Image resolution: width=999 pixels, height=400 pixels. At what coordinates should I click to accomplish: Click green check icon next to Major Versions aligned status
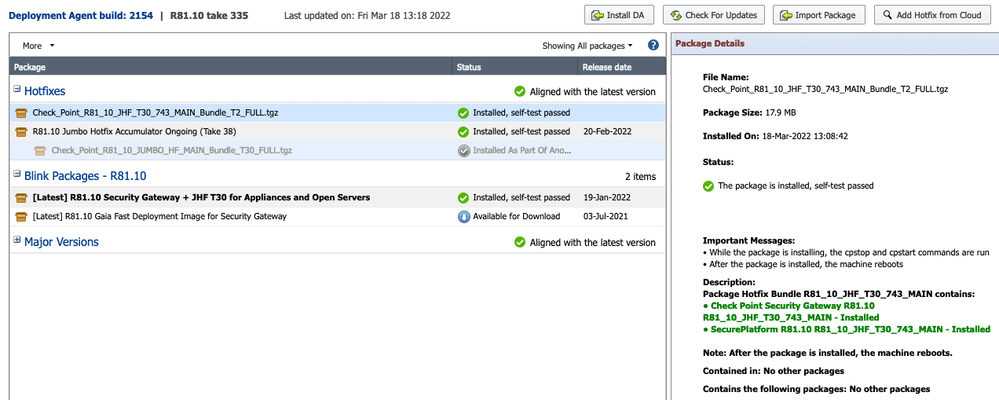(x=520, y=243)
